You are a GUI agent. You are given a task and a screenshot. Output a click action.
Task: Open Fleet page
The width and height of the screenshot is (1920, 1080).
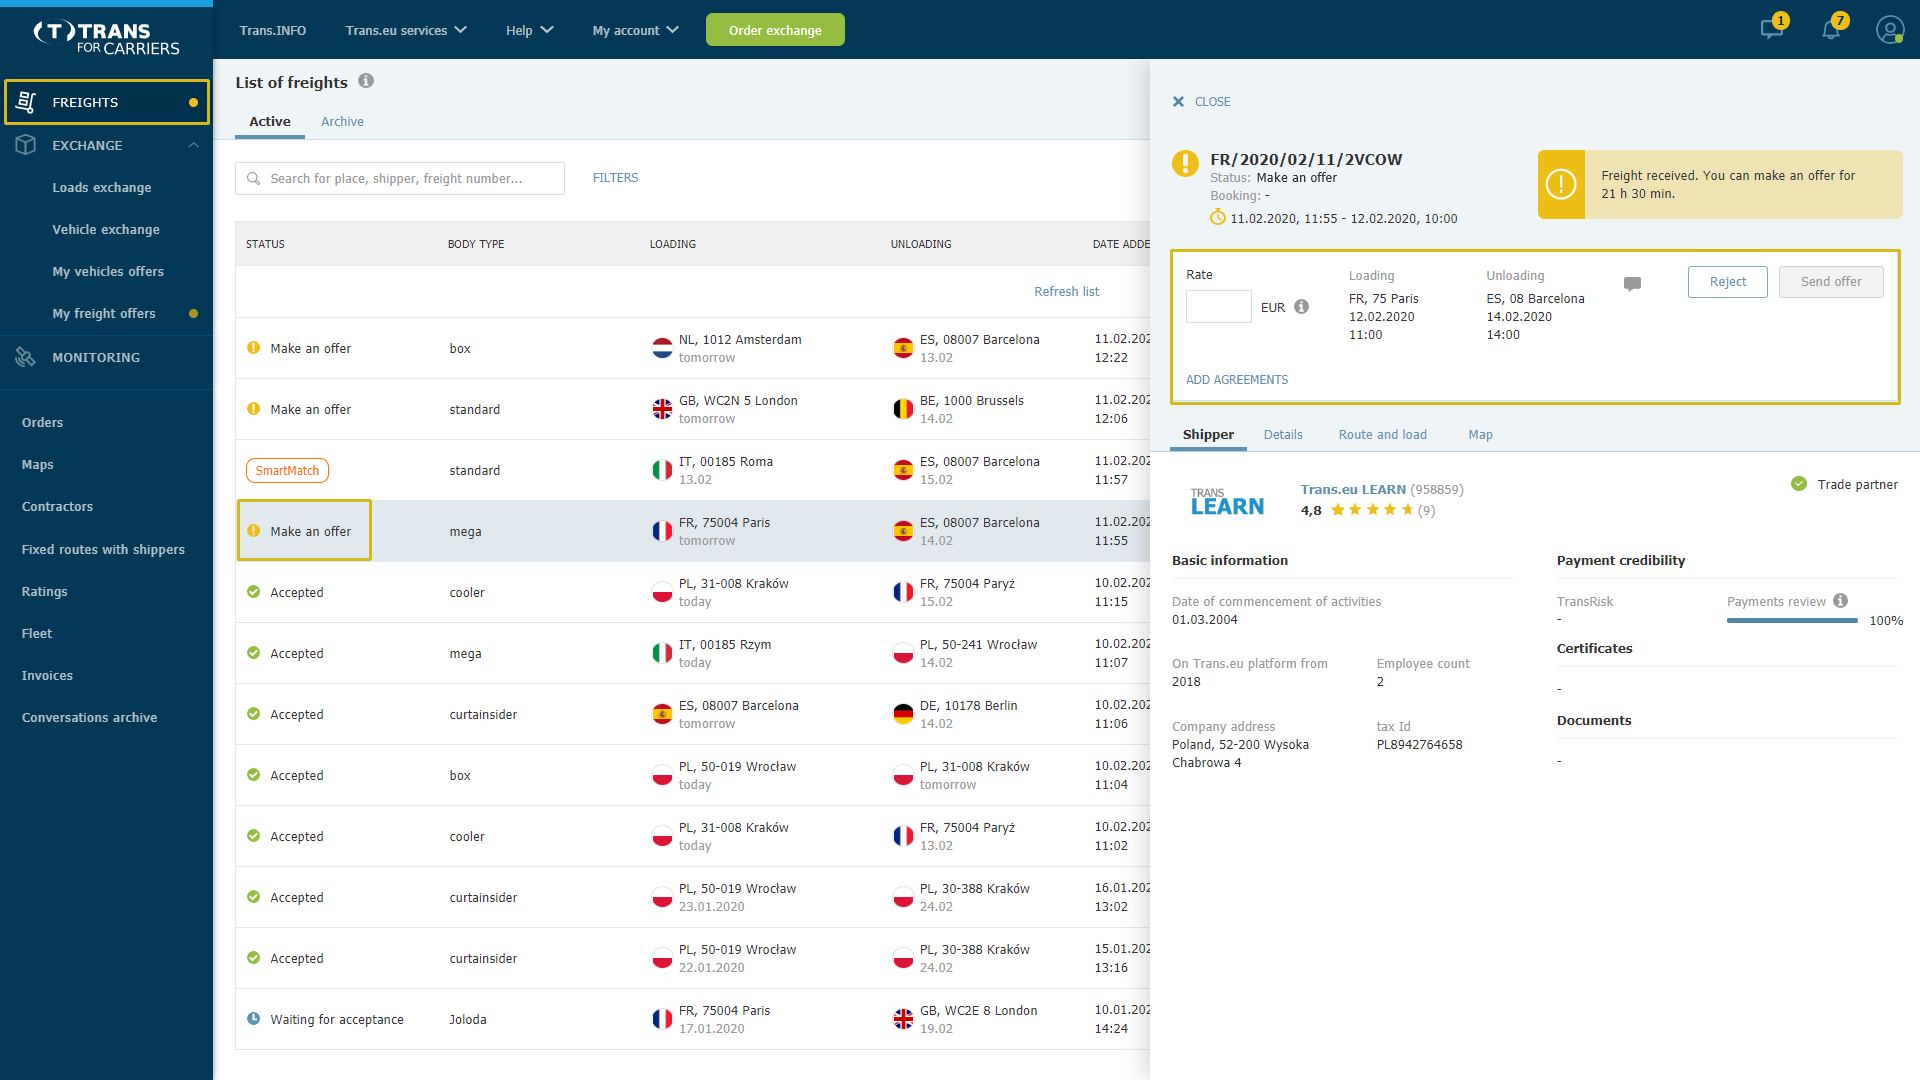pyautogui.click(x=37, y=633)
